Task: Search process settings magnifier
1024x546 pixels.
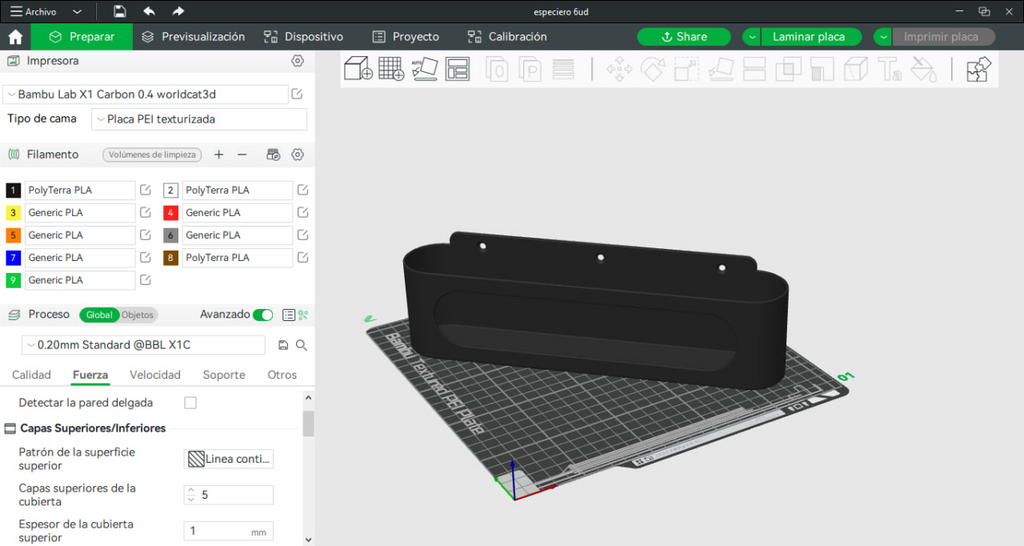Action: pyautogui.click(x=301, y=345)
